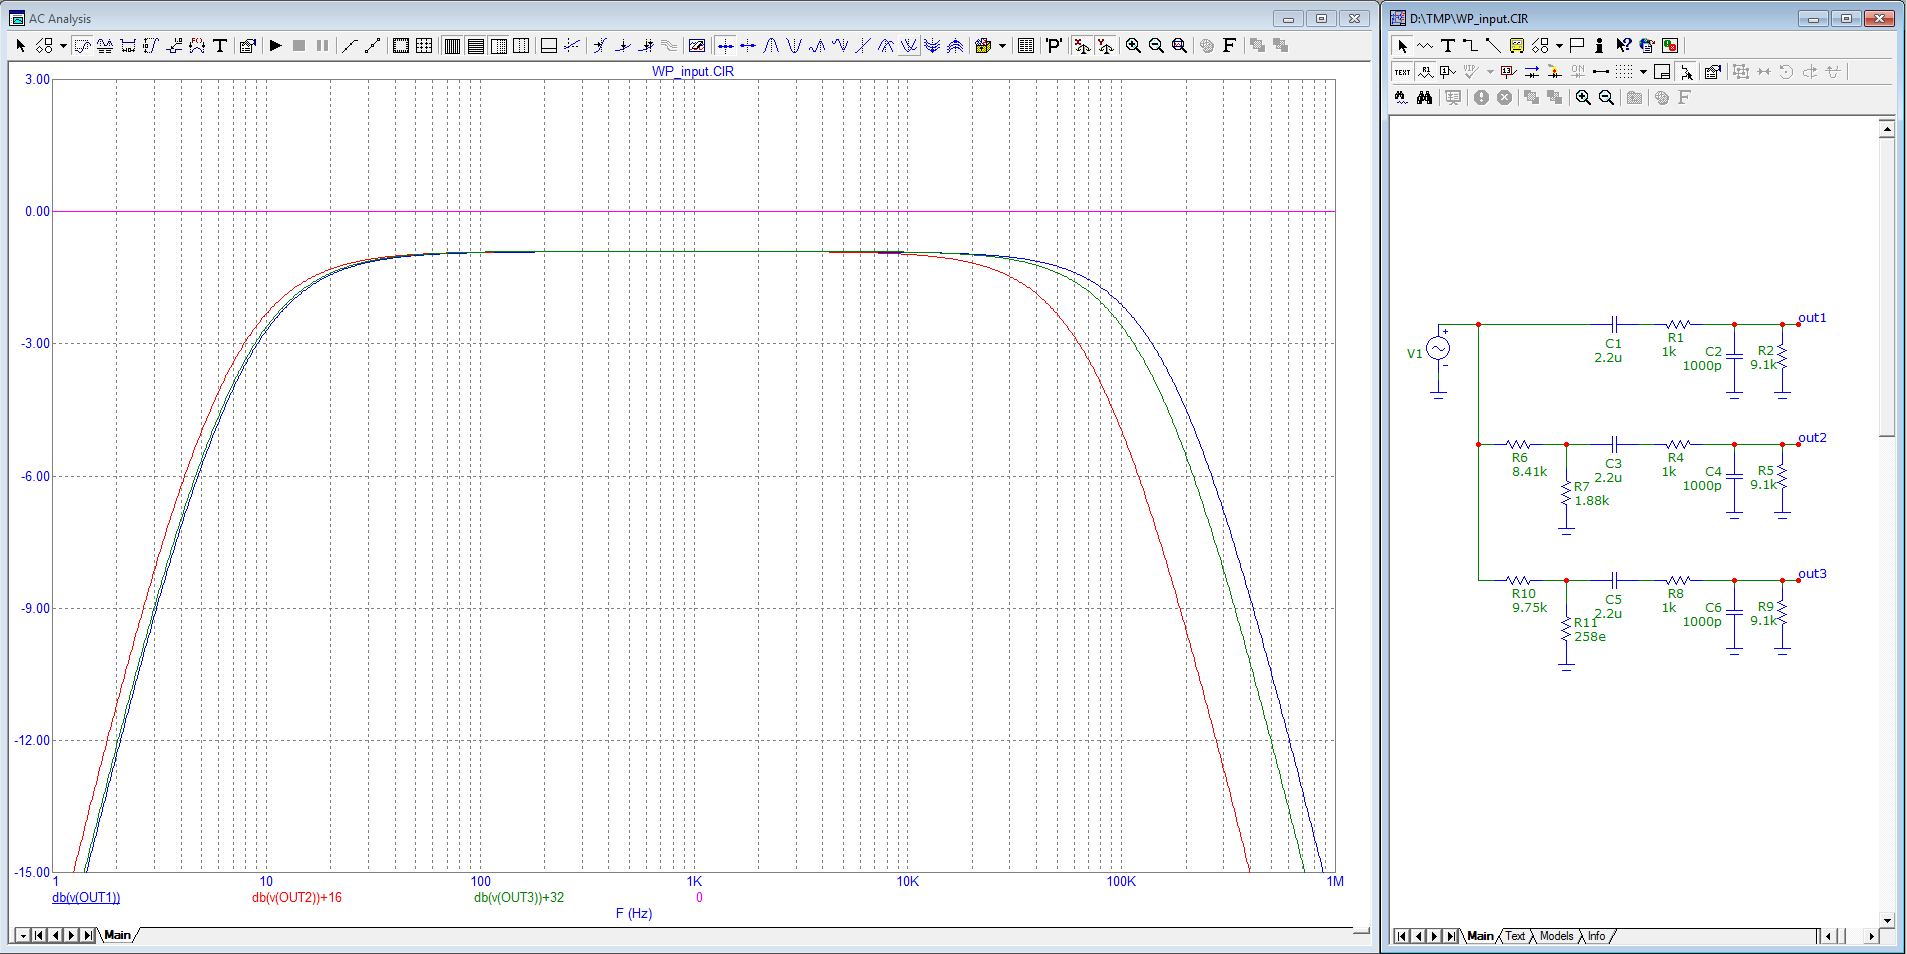1907x954 pixels.
Task: Toggle attribute text R1 display
Action: click(1426, 71)
